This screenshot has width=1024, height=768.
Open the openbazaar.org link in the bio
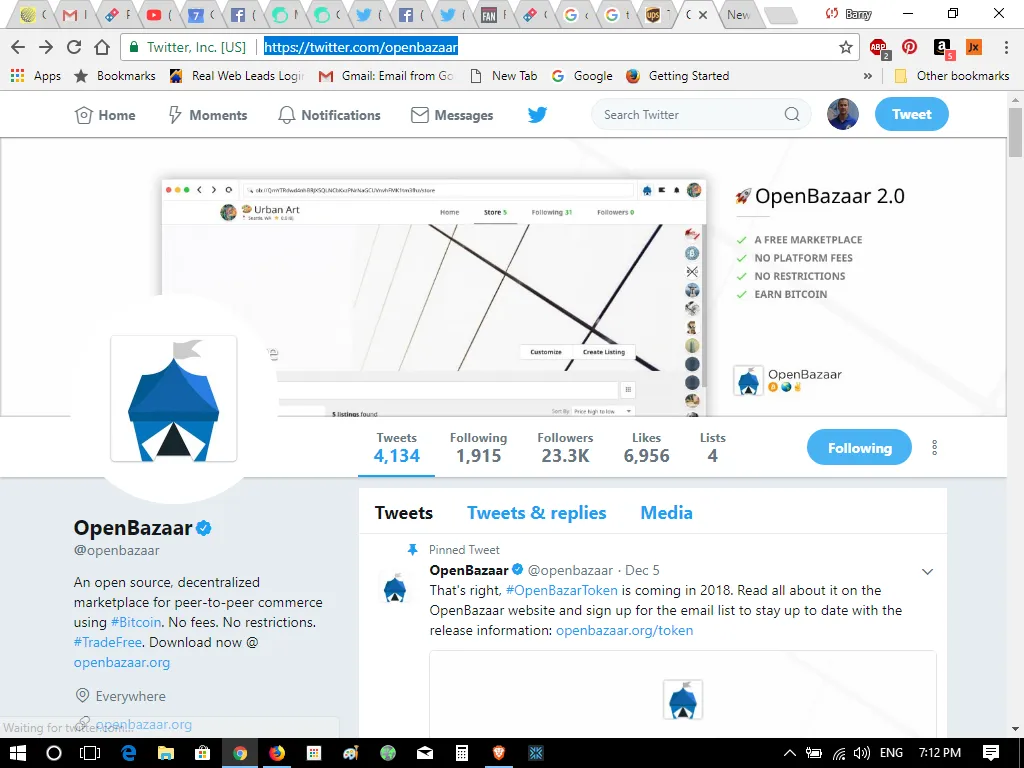coord(121,662)
